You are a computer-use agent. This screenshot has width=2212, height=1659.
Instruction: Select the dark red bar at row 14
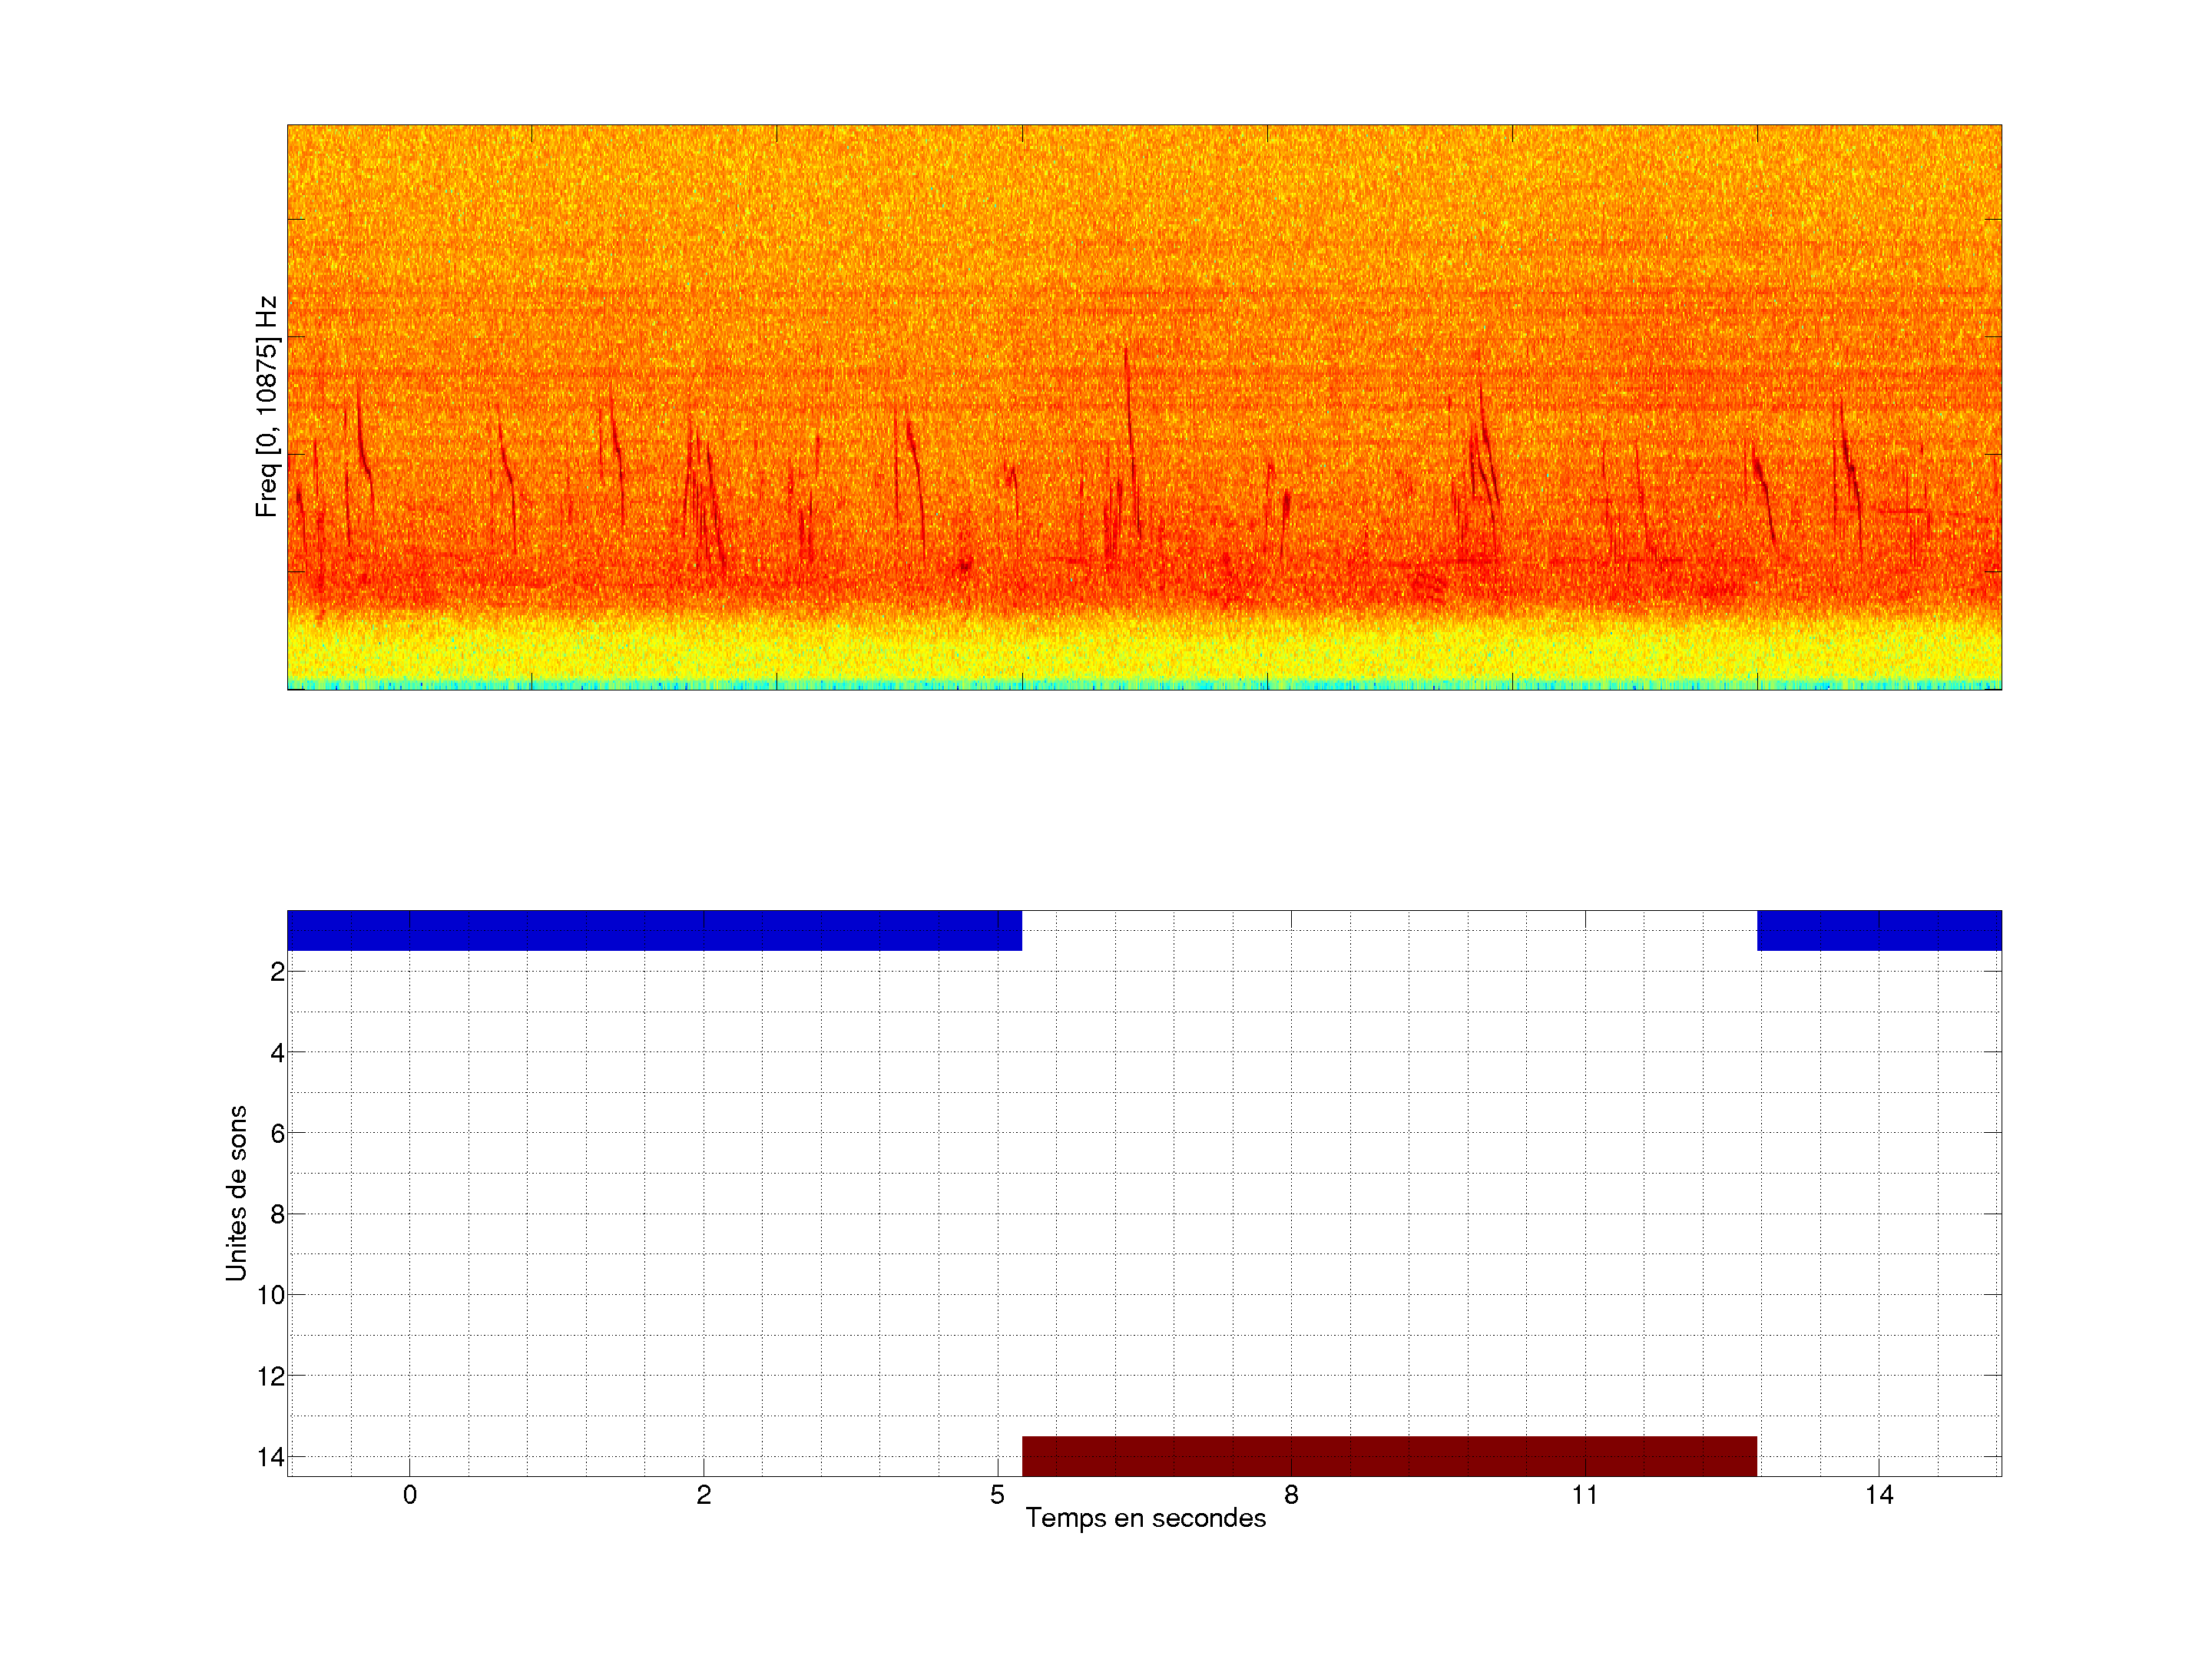[1389, 1456]
